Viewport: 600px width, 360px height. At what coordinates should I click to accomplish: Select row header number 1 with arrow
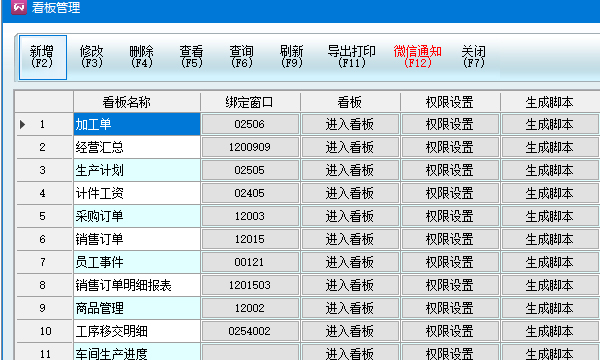click(44, 124)
